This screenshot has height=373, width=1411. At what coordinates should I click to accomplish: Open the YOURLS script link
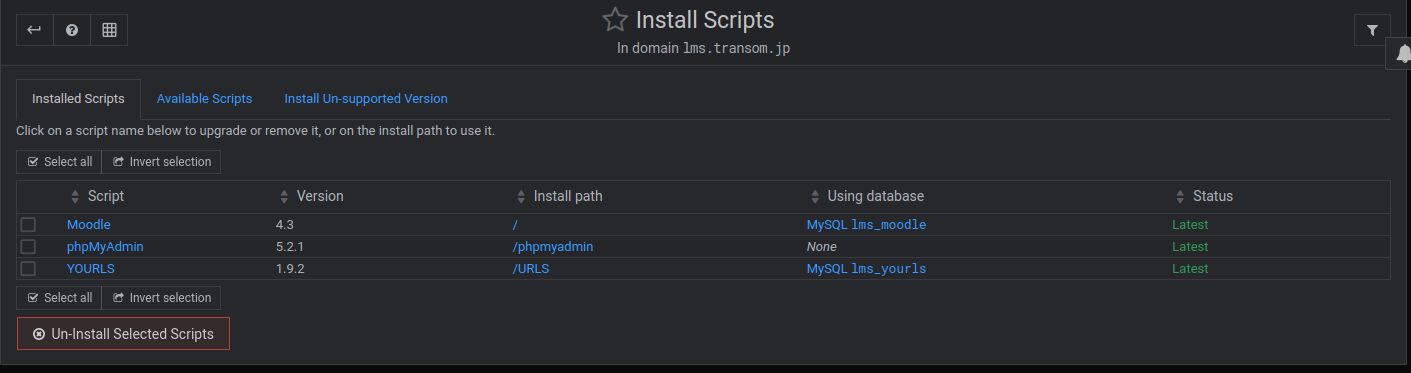click(x=92, y=269)
